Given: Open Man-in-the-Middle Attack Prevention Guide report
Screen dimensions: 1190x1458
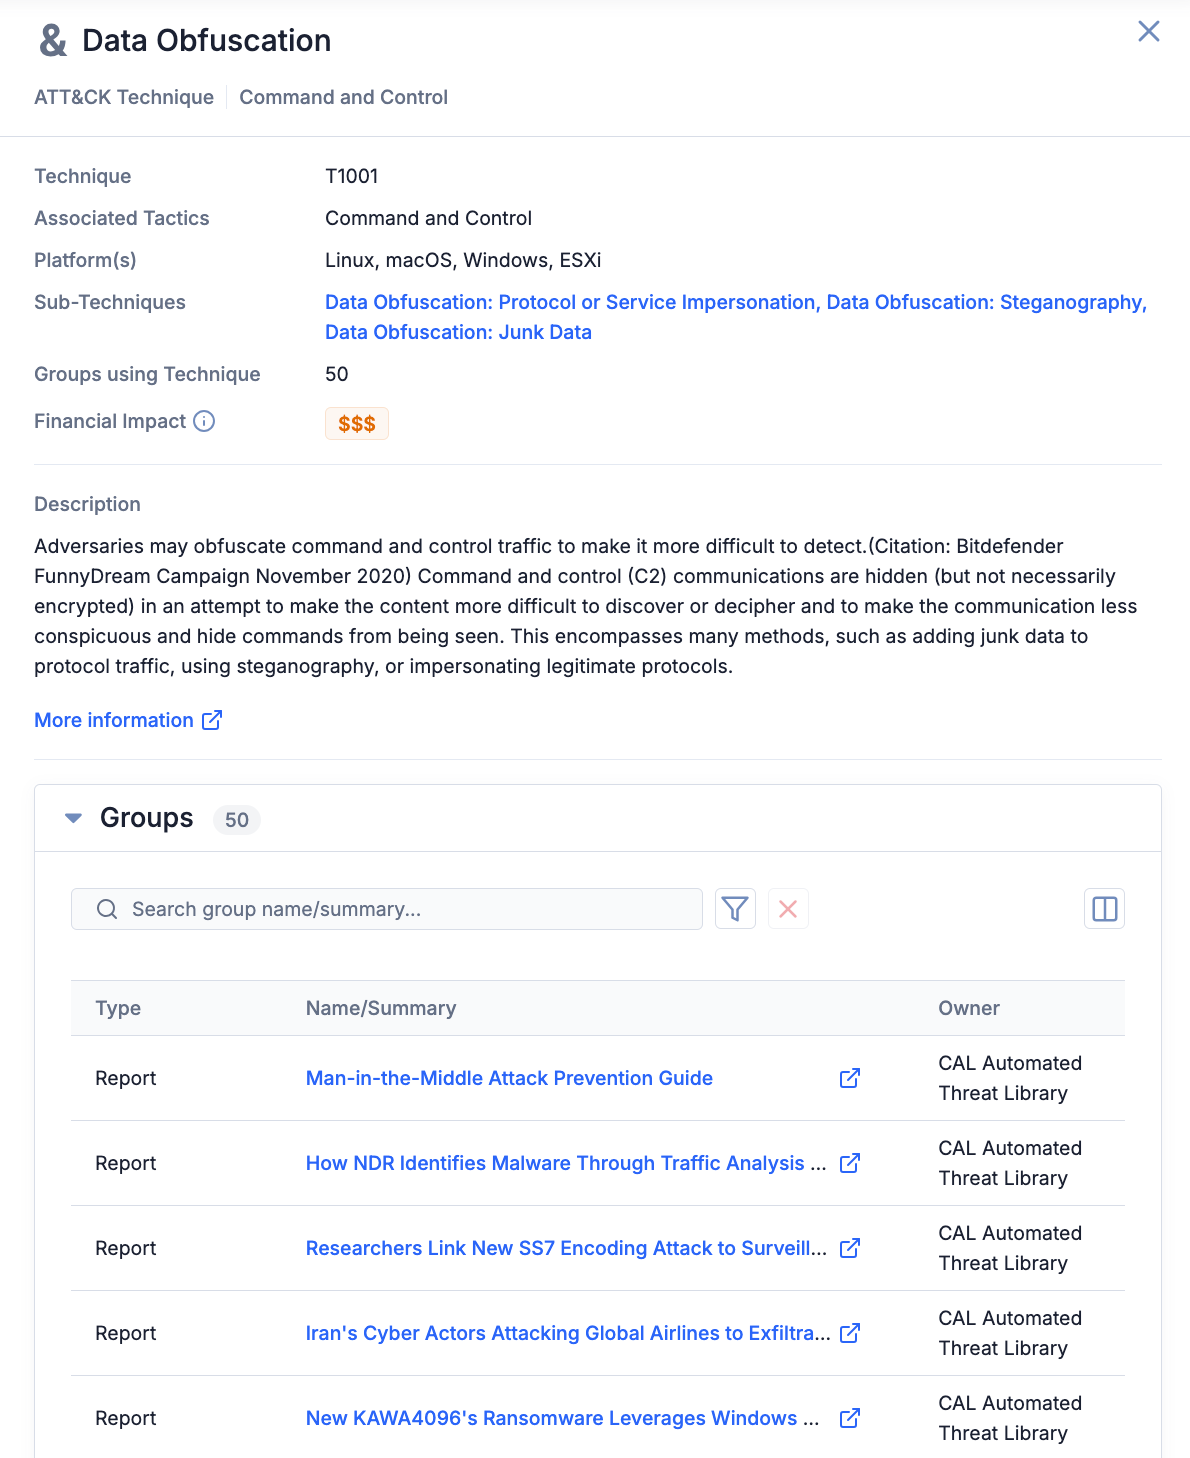Looking at the screenshot, I should [x=509, y=1078].
